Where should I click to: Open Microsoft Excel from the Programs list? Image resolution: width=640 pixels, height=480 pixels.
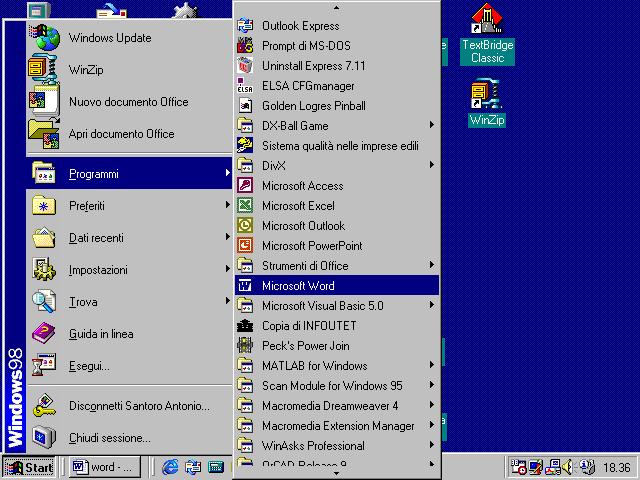pos(337,205)
